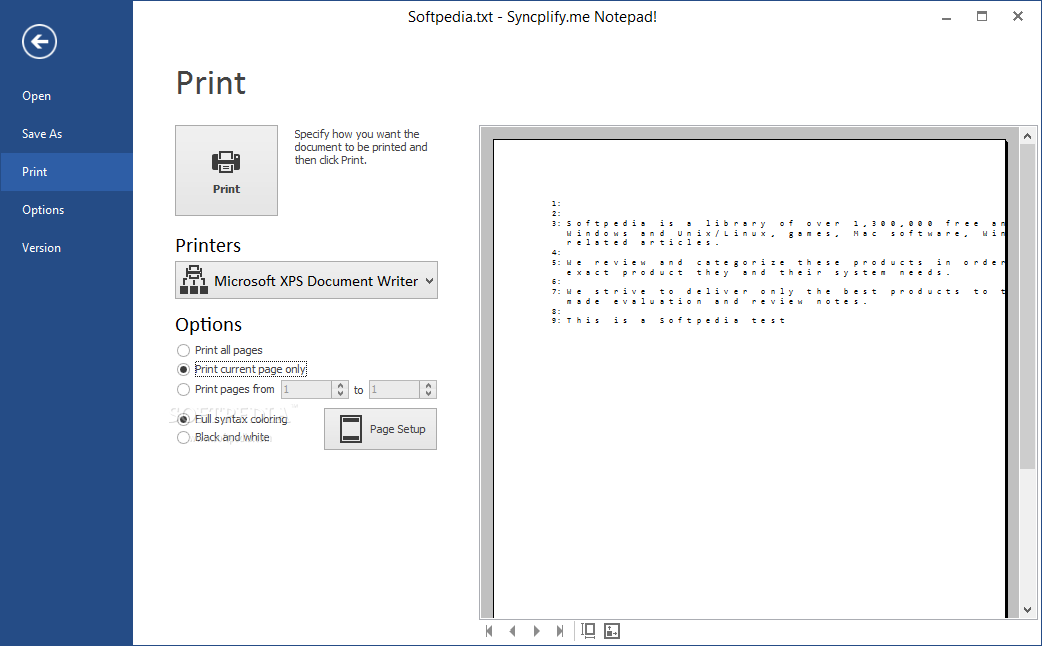This screenshot has width=1042, height=646.
Task: Click the end page spinner arrows
Action: 428,389
